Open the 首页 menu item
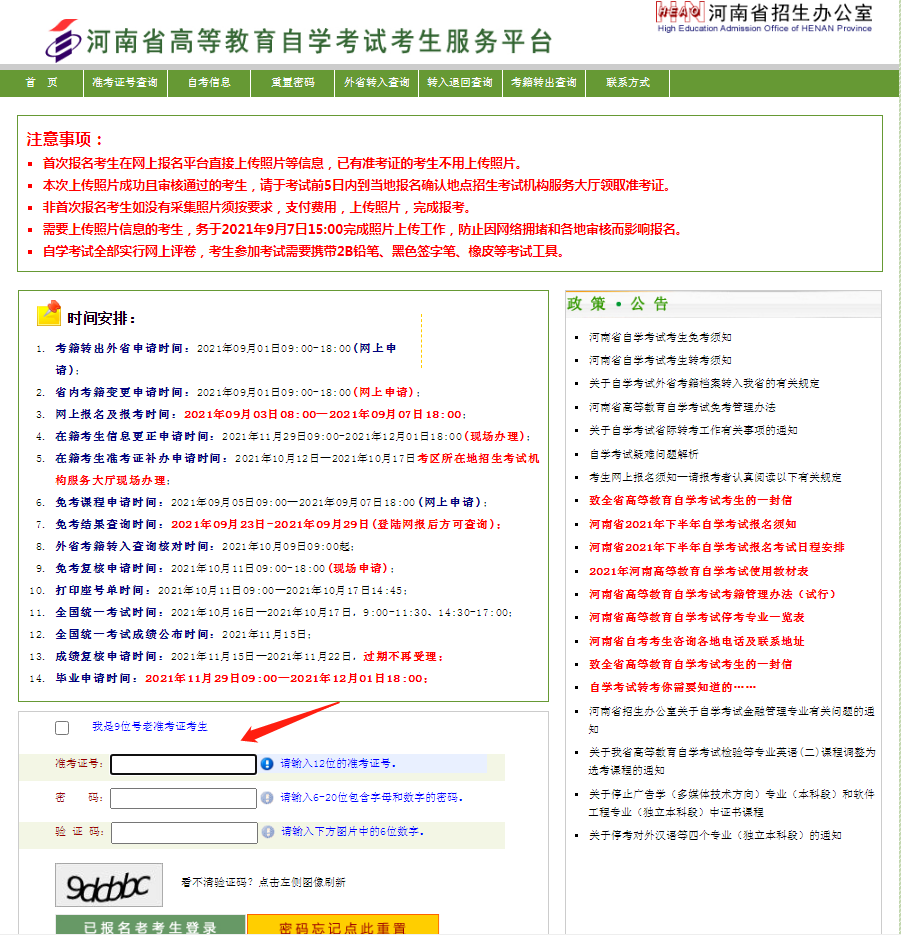The height and width of the screenshot is (935, 901). [x=42, y=83]
